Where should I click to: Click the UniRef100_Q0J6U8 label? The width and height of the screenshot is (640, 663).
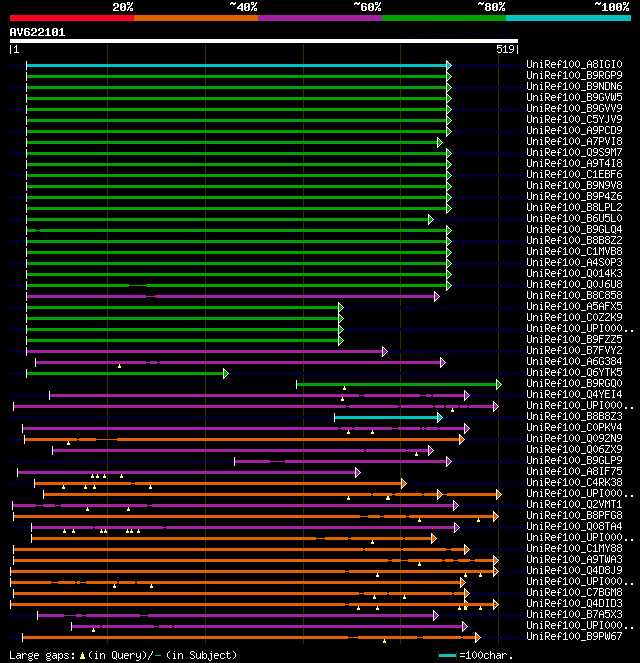point(574,284)
